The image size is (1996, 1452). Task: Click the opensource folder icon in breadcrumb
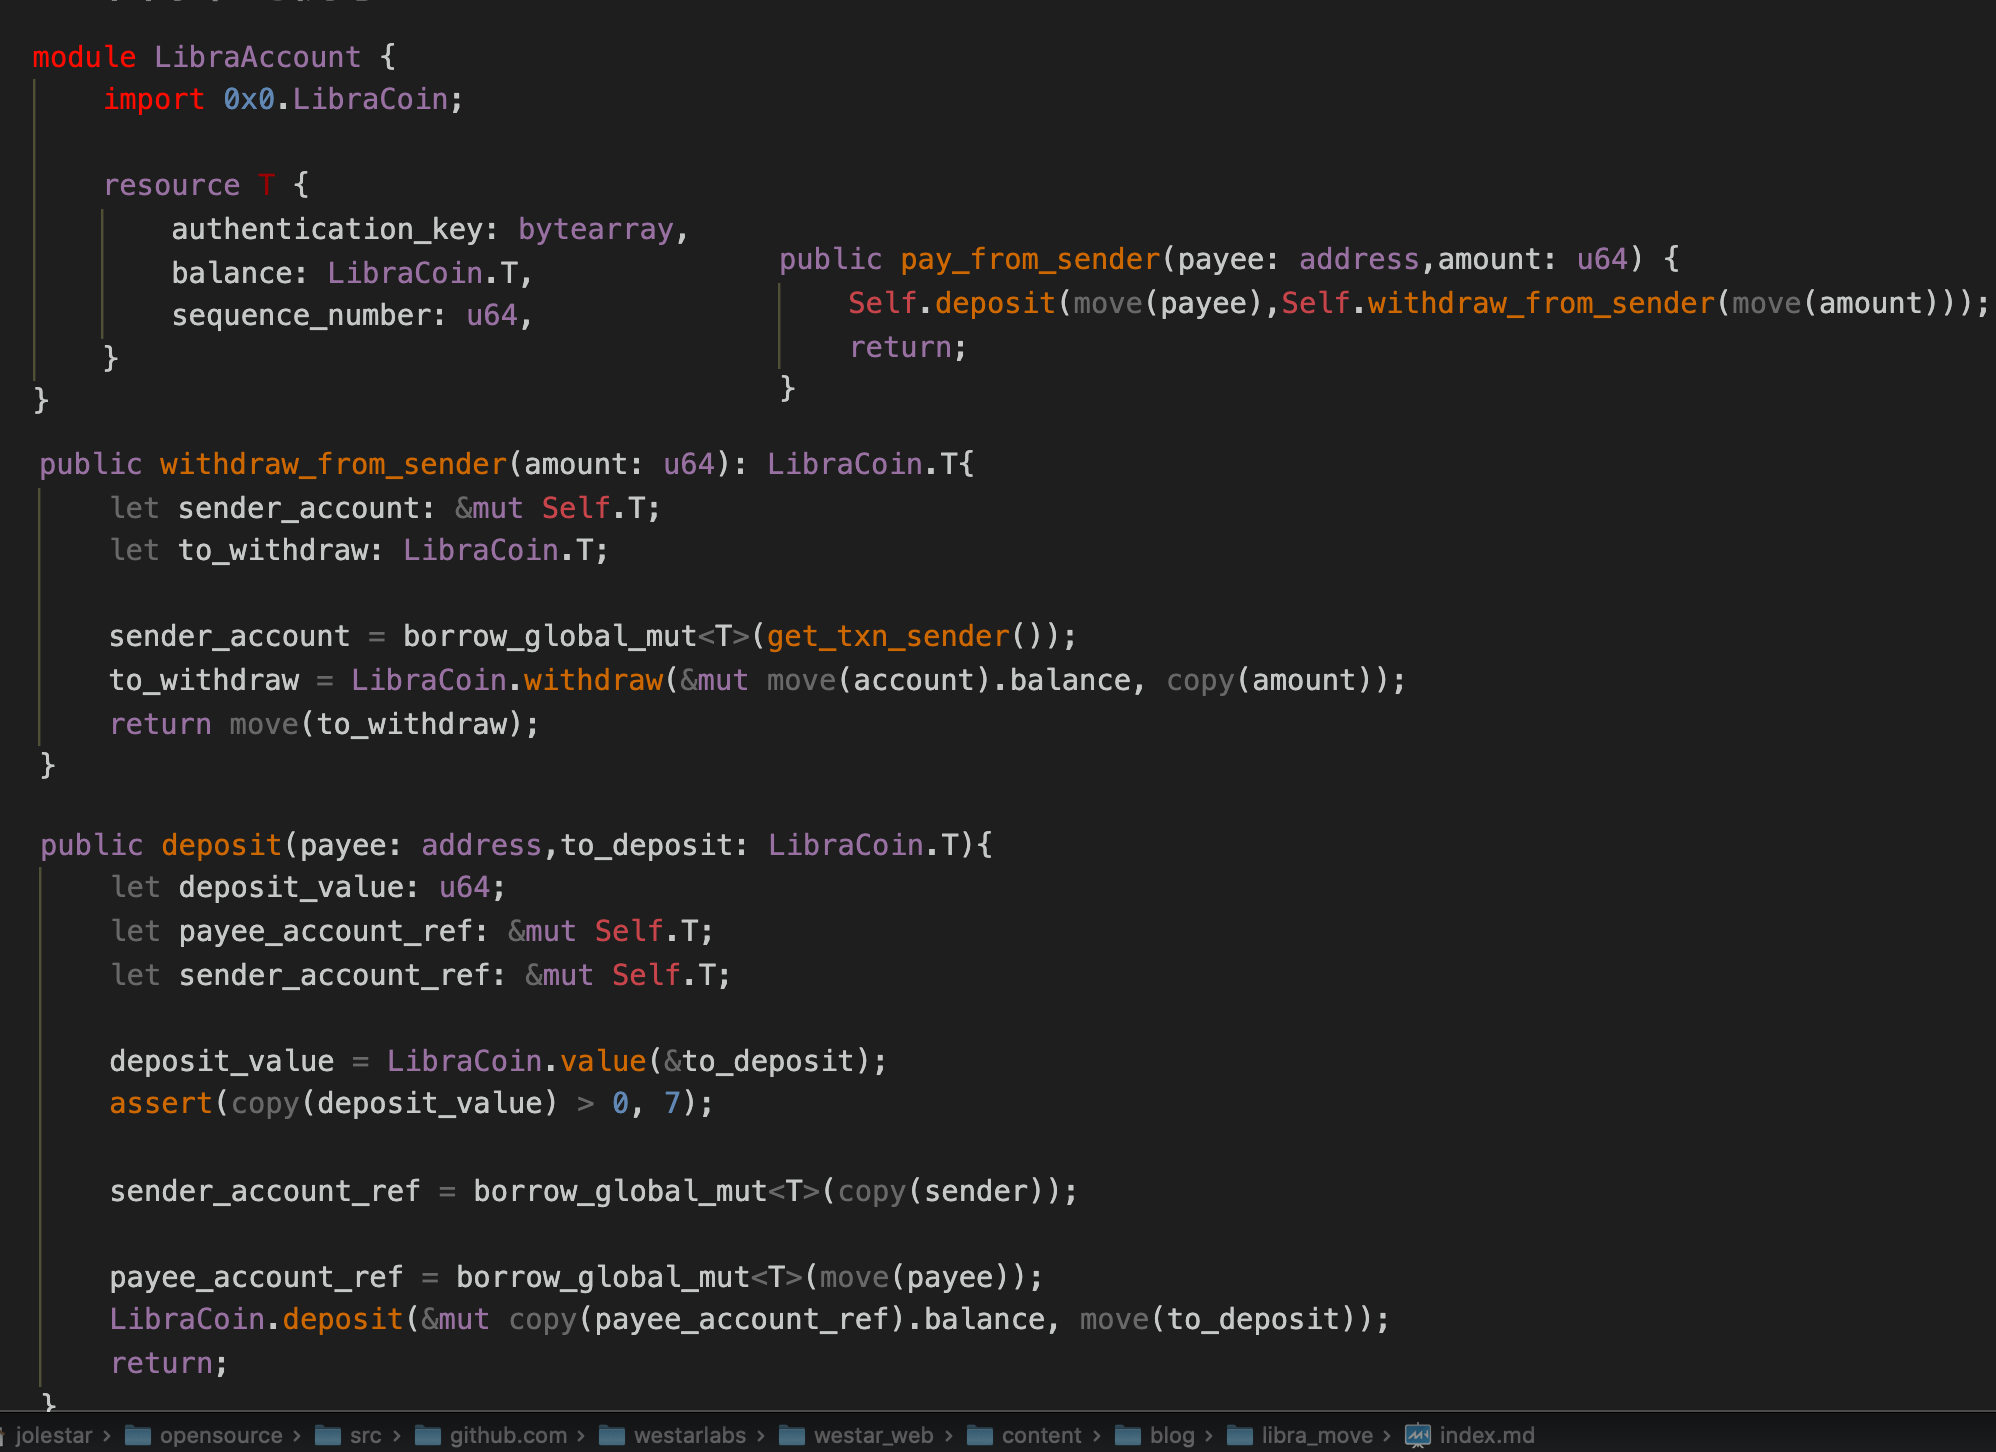138,1436
